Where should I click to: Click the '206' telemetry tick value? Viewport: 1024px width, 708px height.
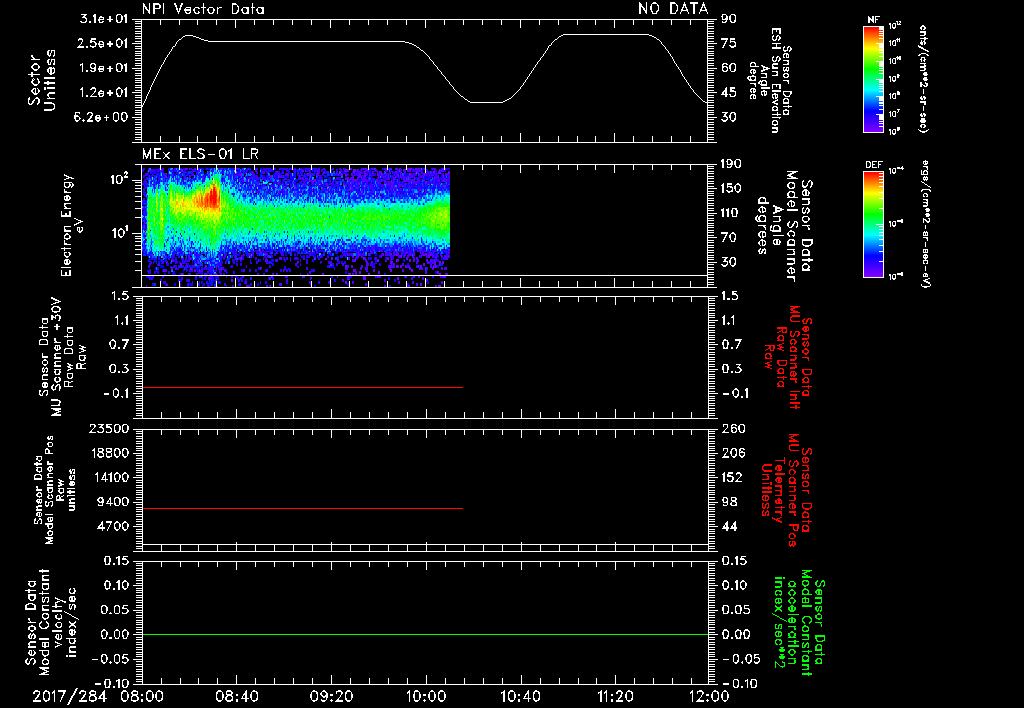click(x=732, y=453)
